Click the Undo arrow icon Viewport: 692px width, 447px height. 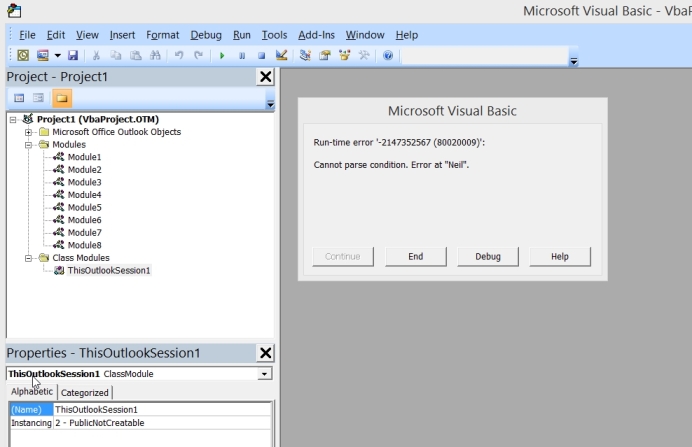[179, 55]
